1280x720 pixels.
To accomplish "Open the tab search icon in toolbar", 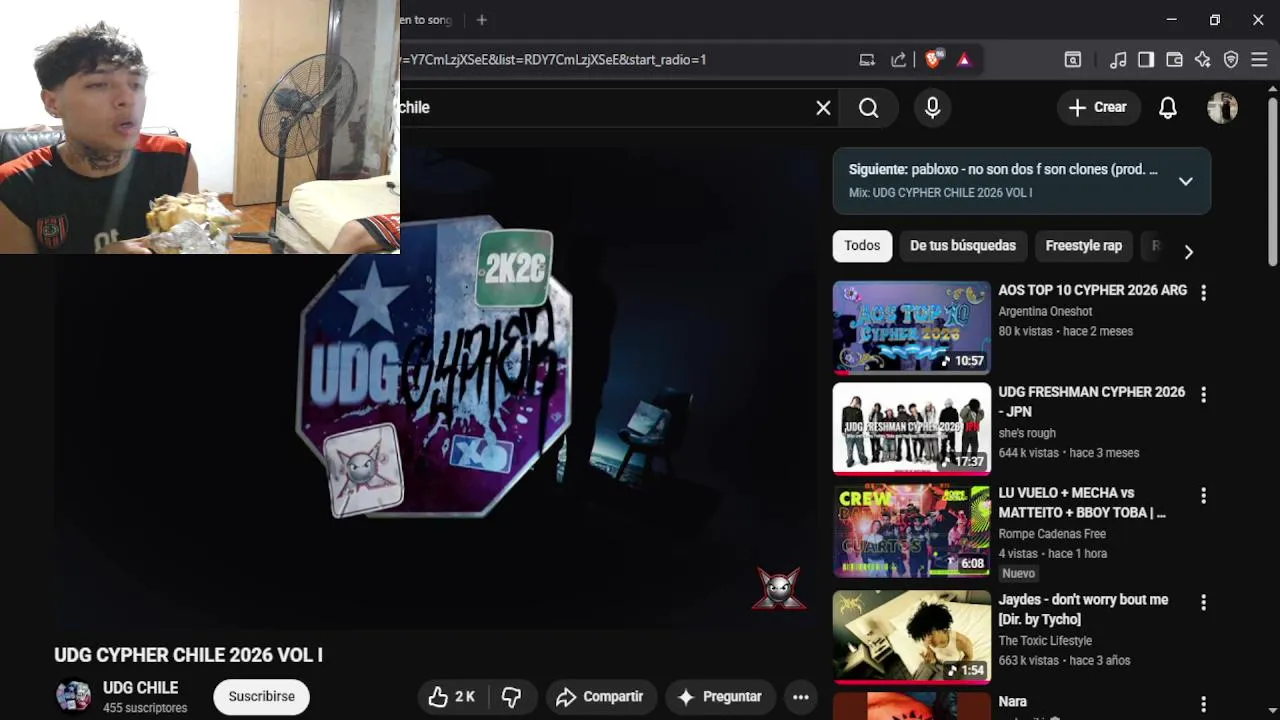I will 1073,60.
